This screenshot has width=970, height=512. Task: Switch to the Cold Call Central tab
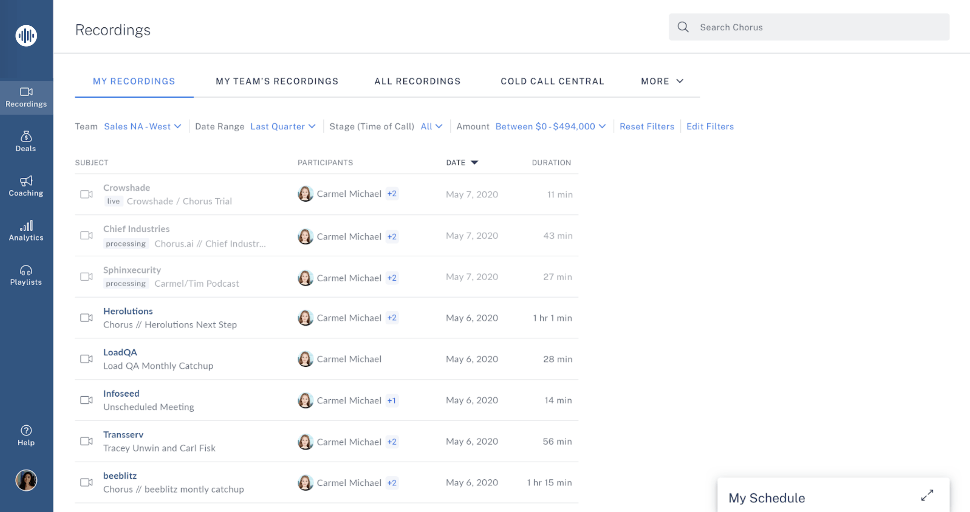[x=552, y=81]
